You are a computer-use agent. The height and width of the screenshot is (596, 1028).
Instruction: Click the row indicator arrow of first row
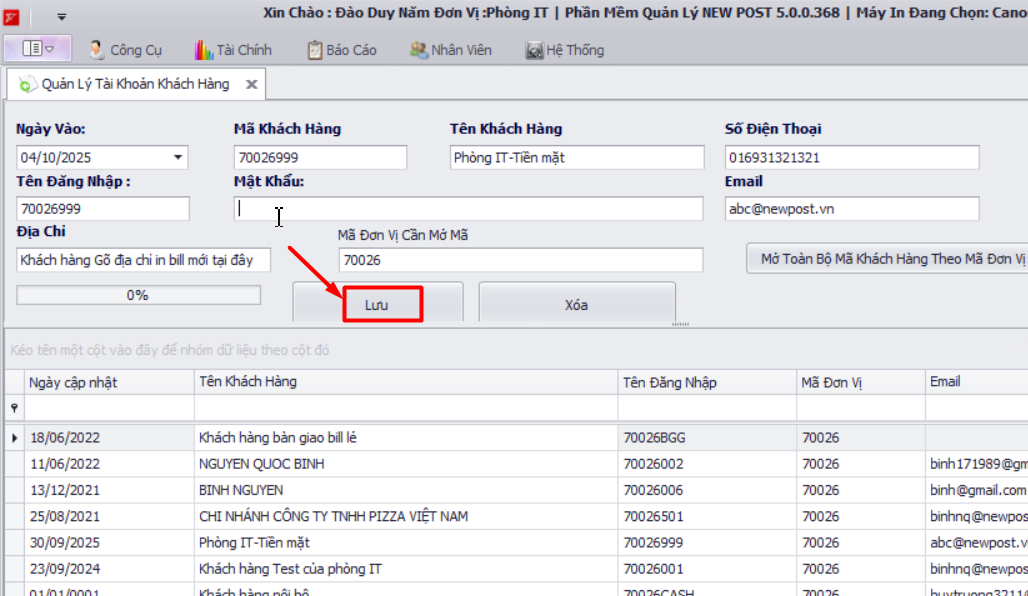(x=14, y=438)
